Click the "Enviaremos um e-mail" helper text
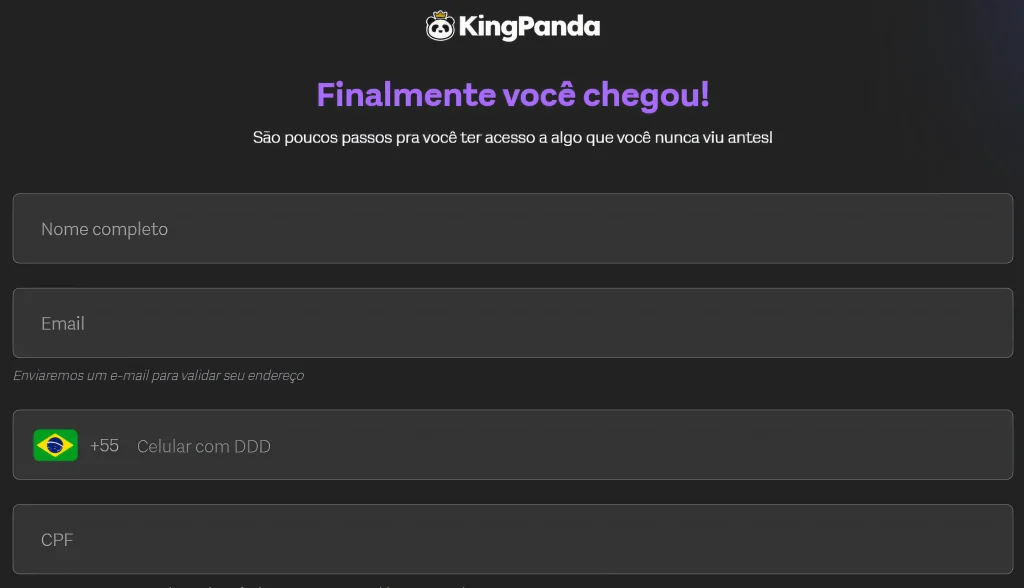This screenshot has width=1024, height=588. (159, 376)
